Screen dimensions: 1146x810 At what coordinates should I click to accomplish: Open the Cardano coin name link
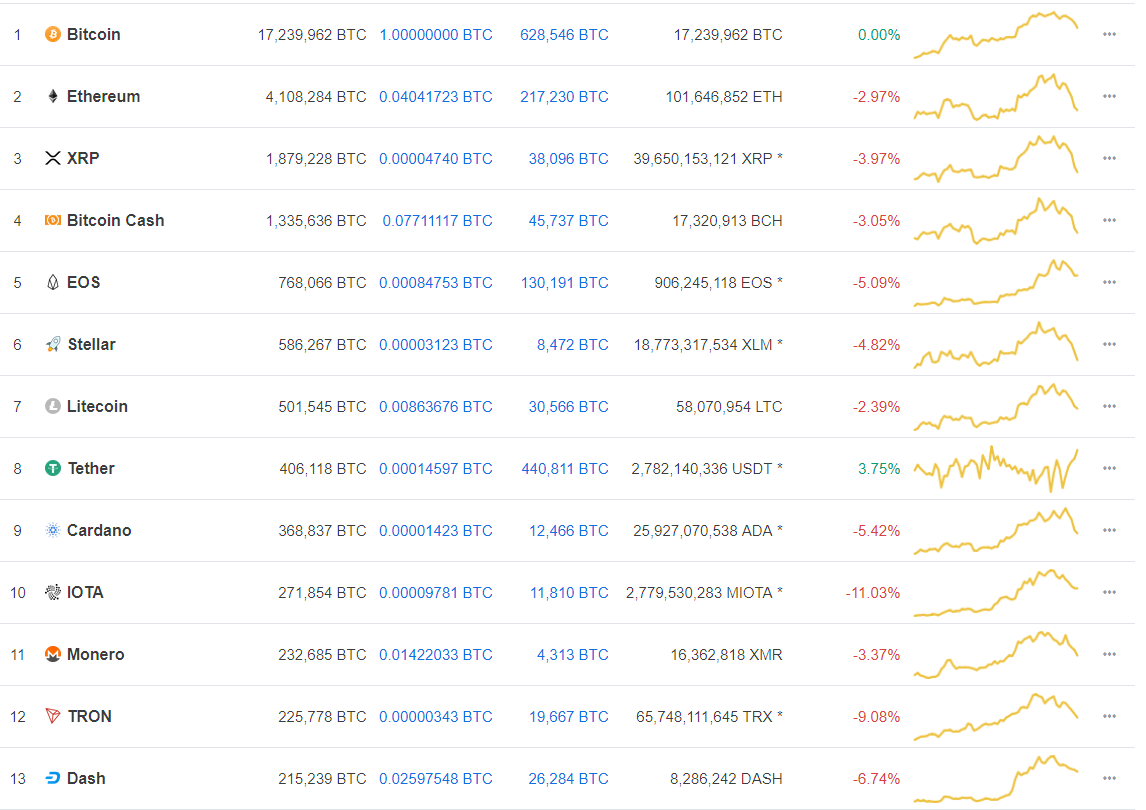(x=99, y=531)
